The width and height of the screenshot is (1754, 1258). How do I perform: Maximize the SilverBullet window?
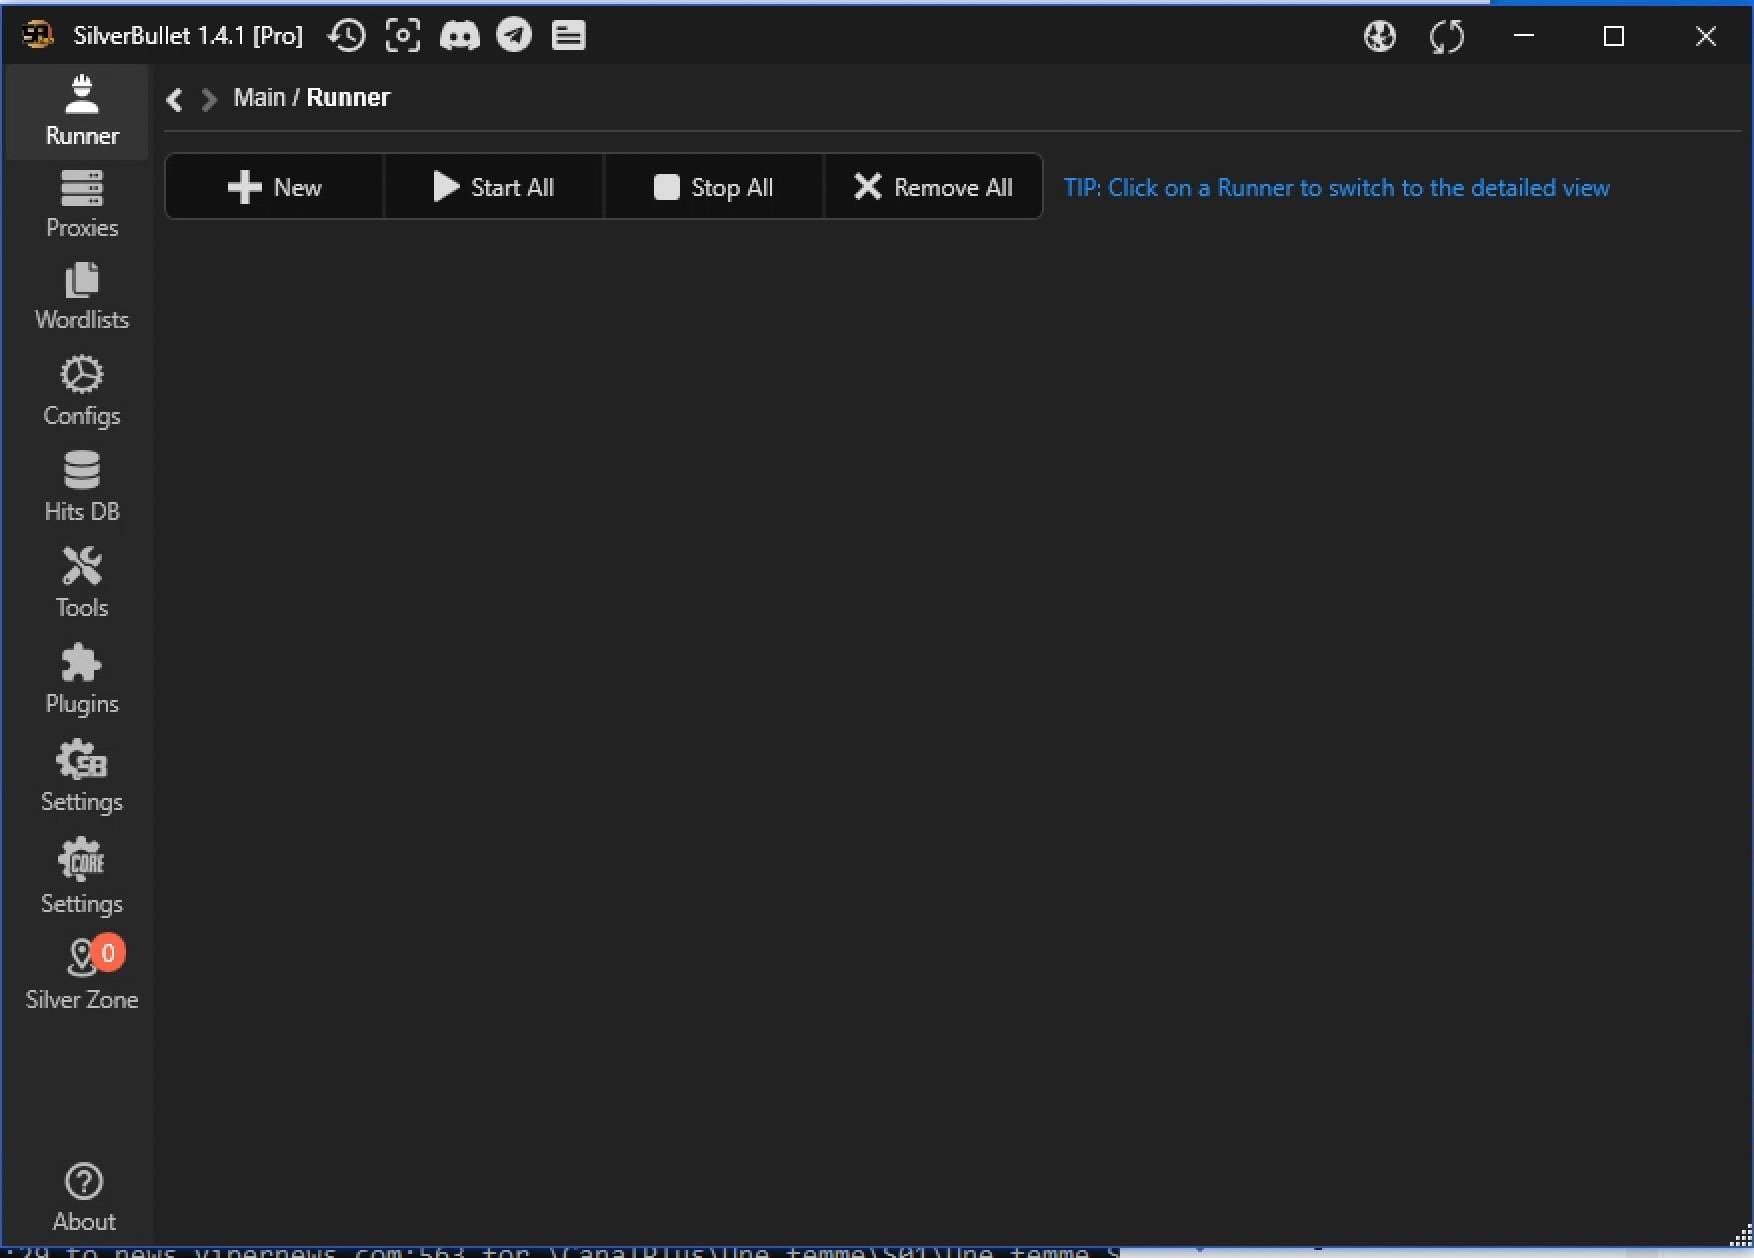[x=1613, y=36]
